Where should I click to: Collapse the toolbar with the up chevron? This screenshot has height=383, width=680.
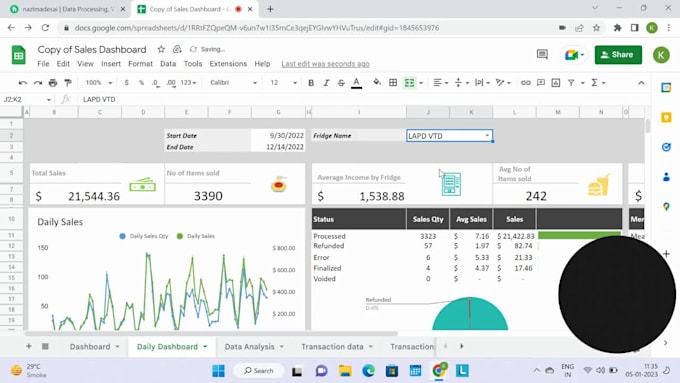pos(641,82)
